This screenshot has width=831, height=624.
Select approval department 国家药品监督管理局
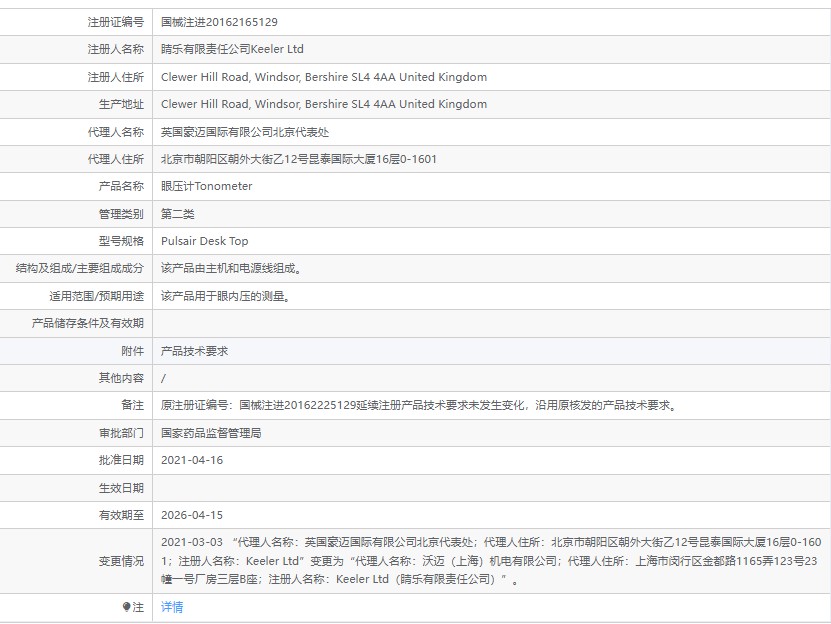coord(211,433)
